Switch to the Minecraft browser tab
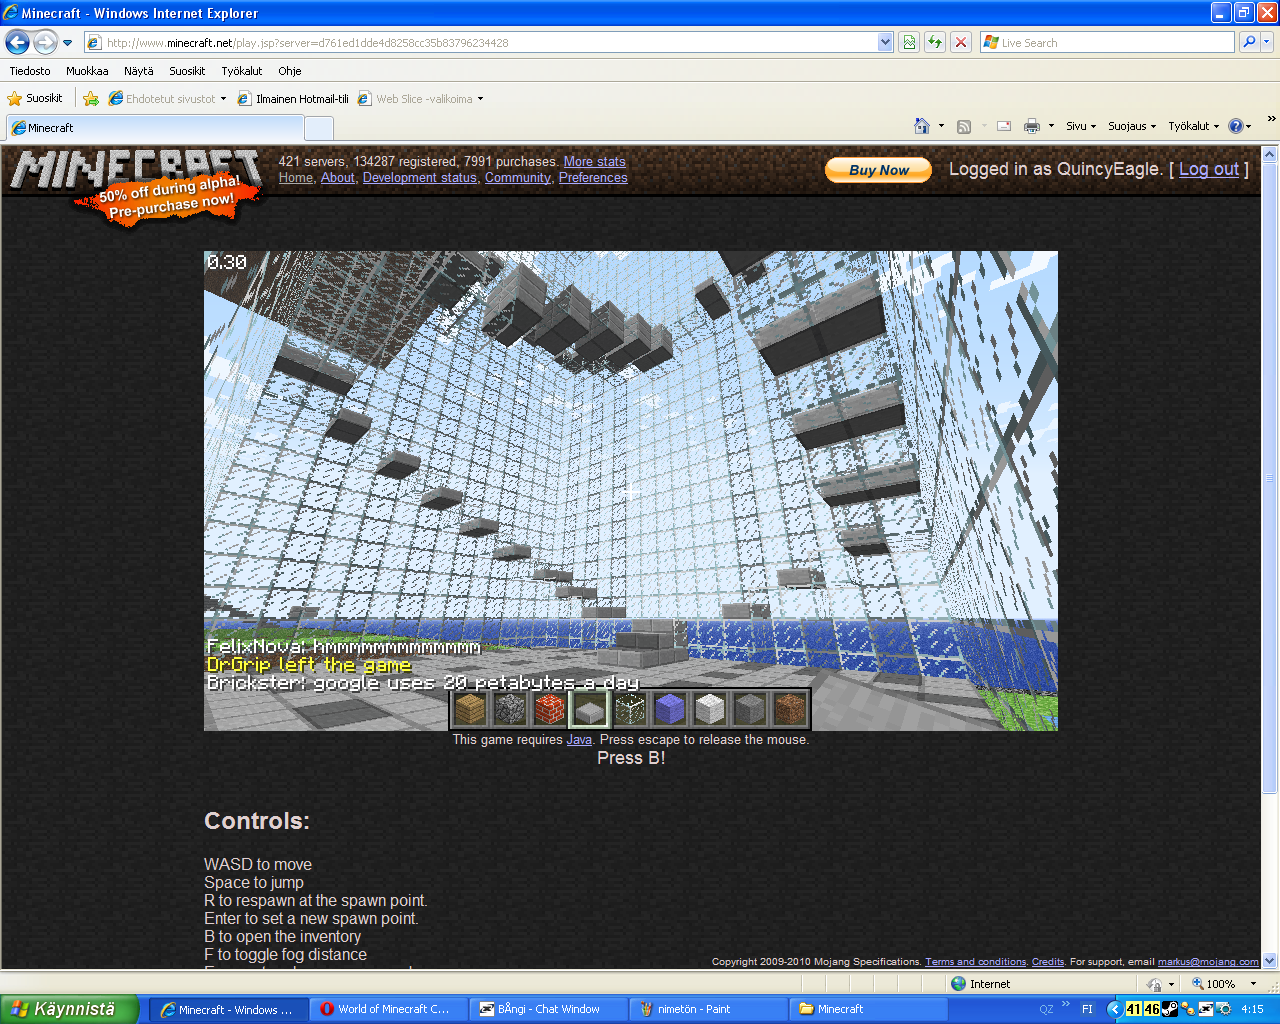This screenshot has height=1024, width=1280. [x=155, y=128]
